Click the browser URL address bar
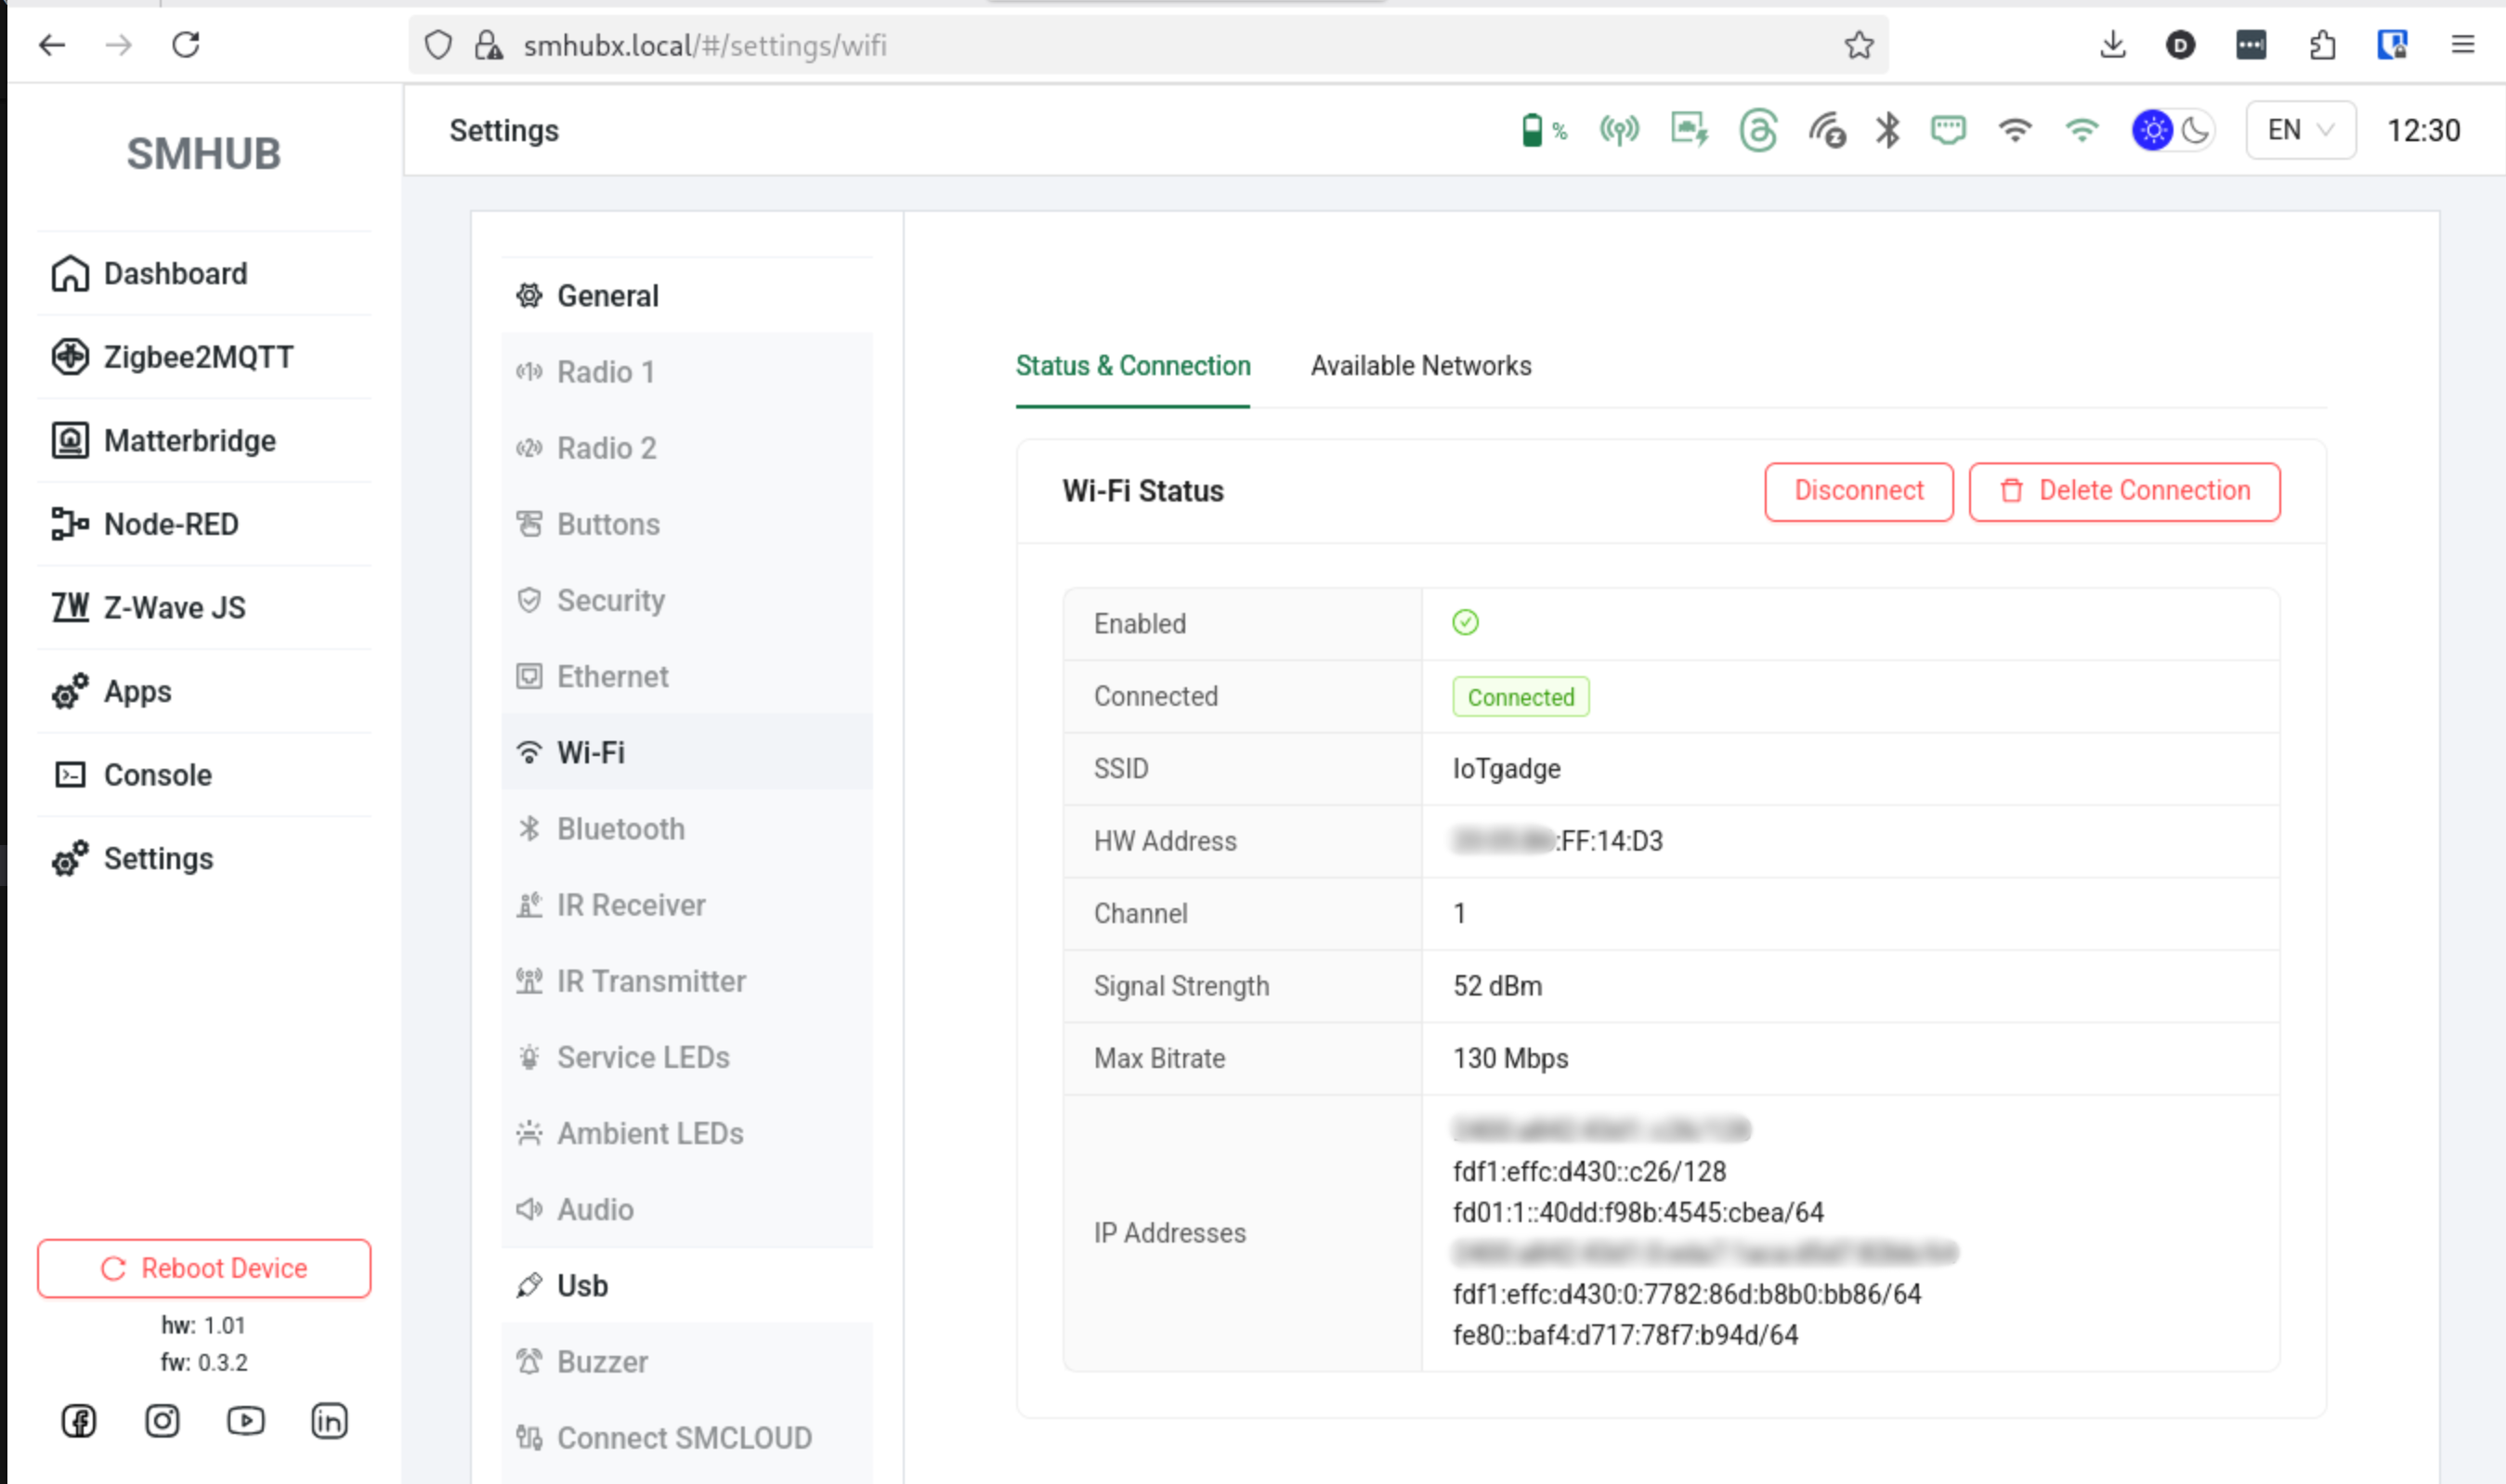Image resolution: width=2506 pixels, height=1484 pixels. (1150, 45)
